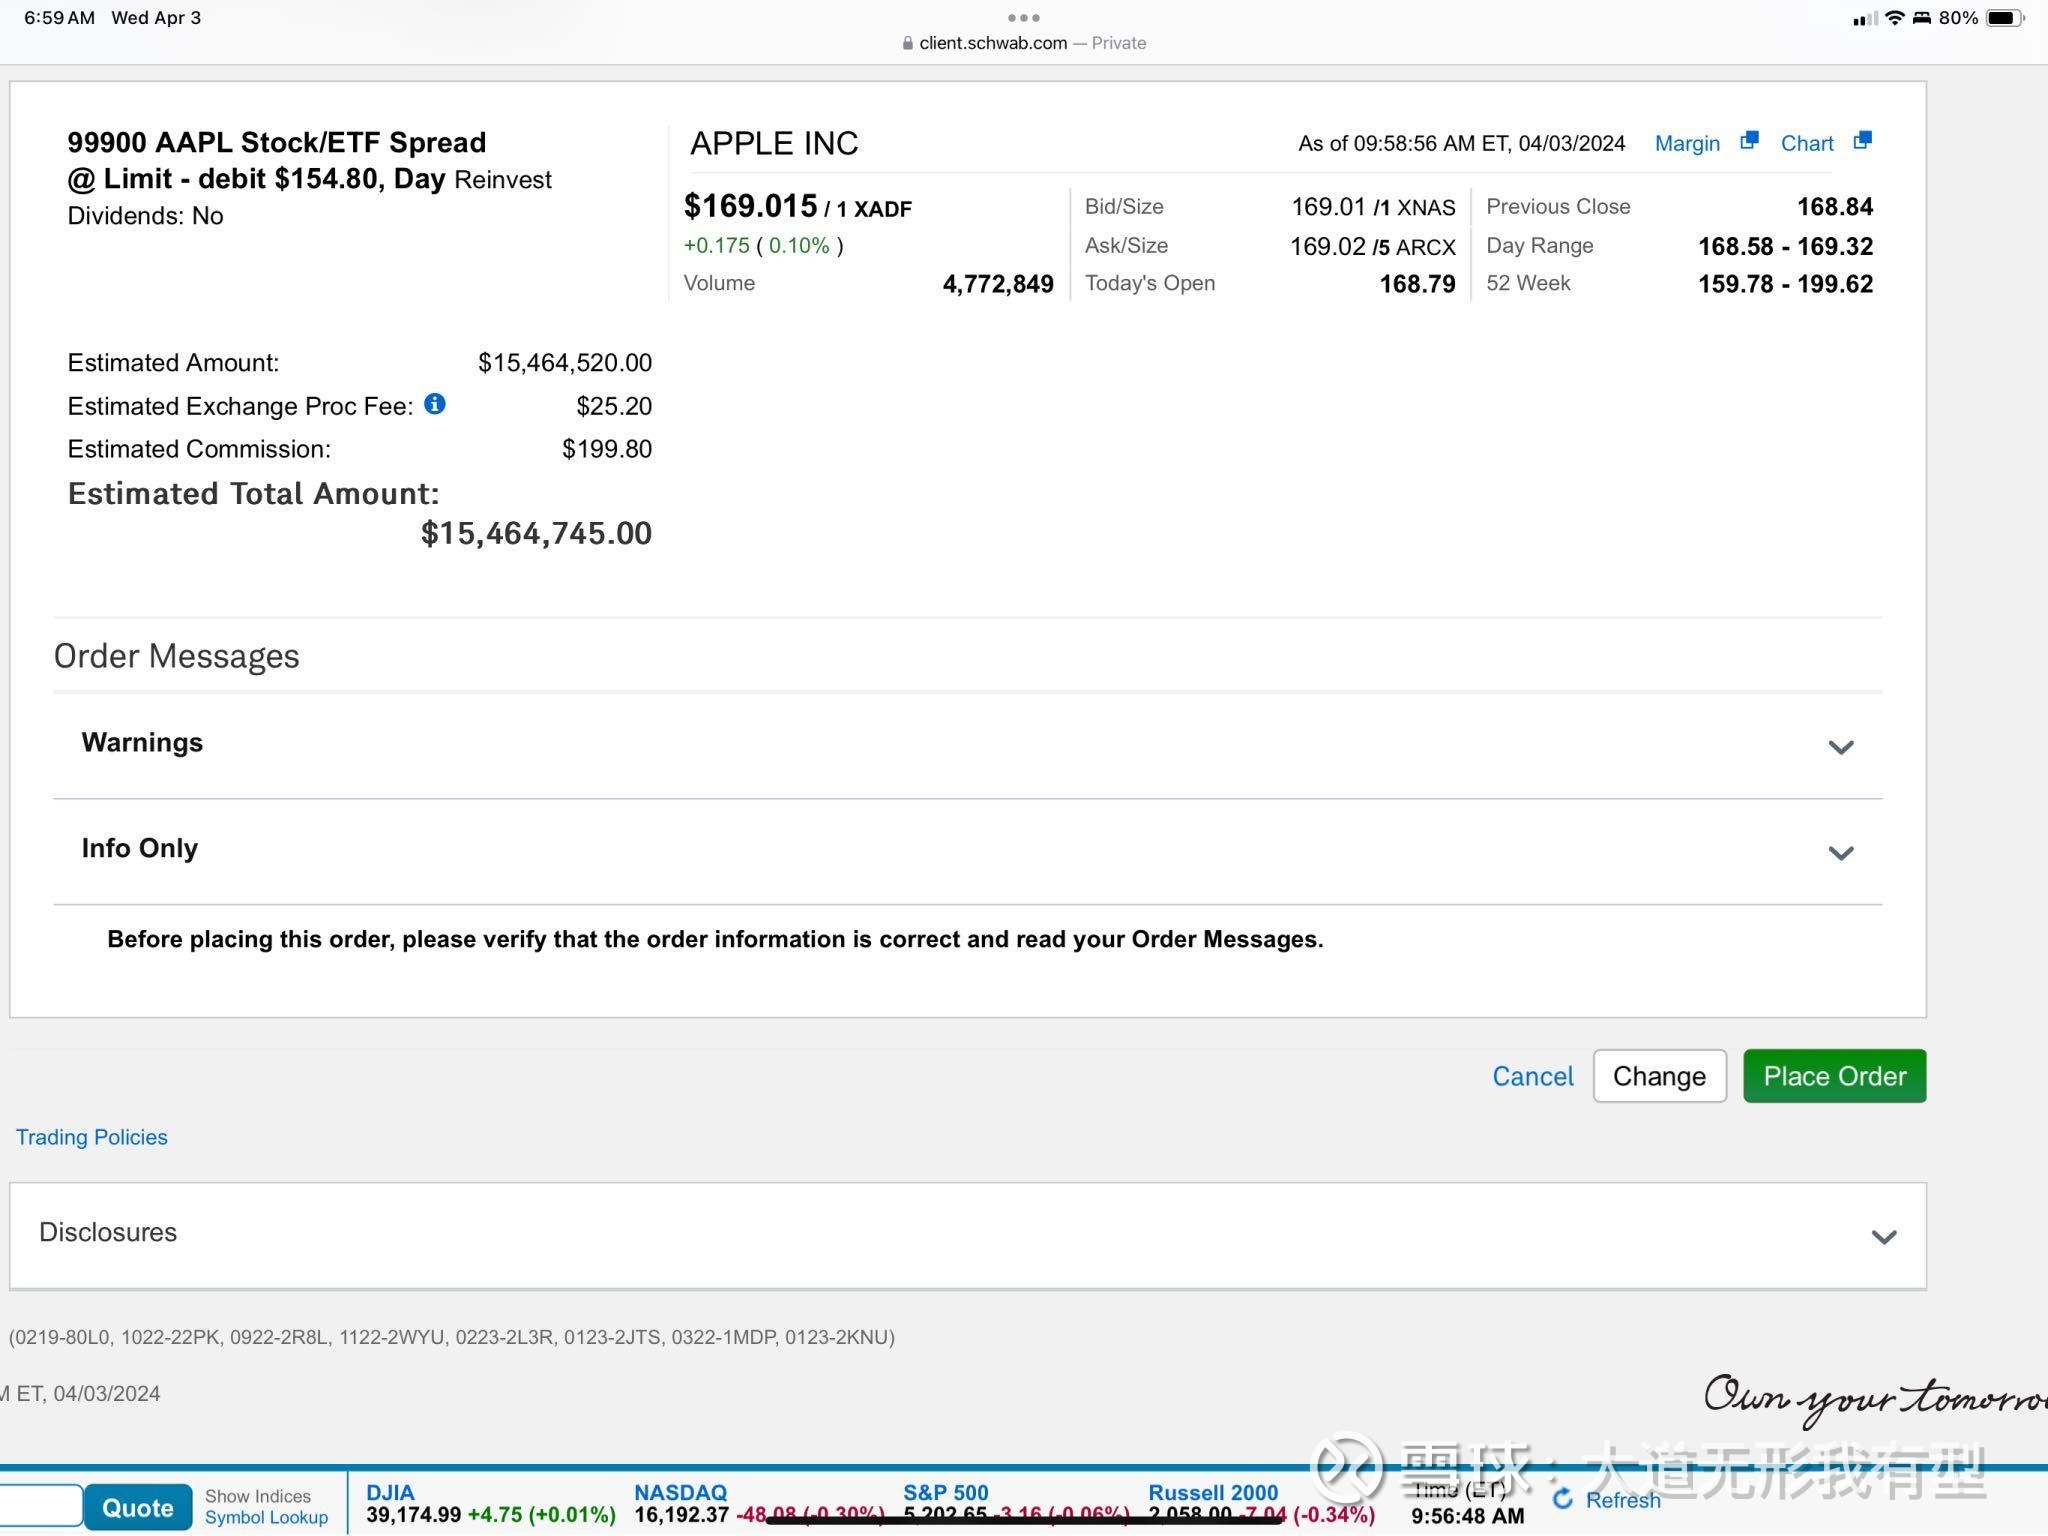The width and height of the screenshot is (2048, 1536).
Task: Open the DJIA index link
Action: pos(390,1492)
